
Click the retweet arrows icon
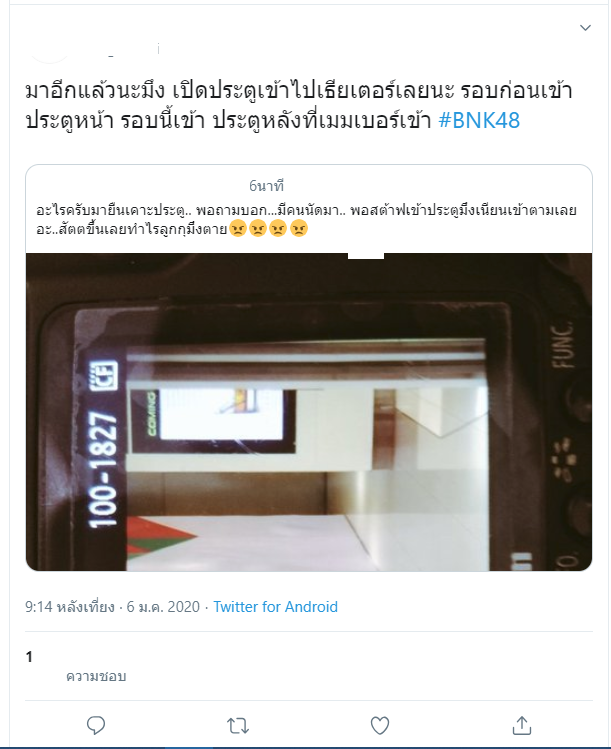[237, 726]
